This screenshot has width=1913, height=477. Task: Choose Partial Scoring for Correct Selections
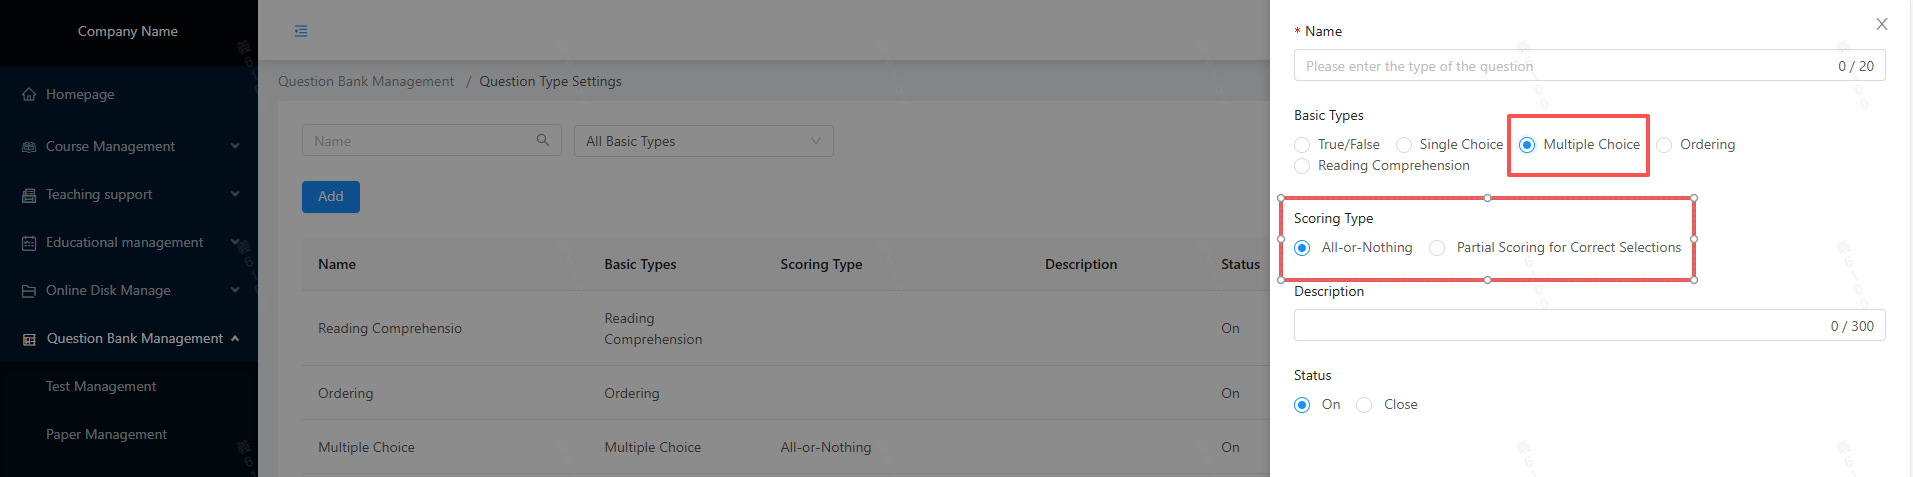pos(1437,248)
